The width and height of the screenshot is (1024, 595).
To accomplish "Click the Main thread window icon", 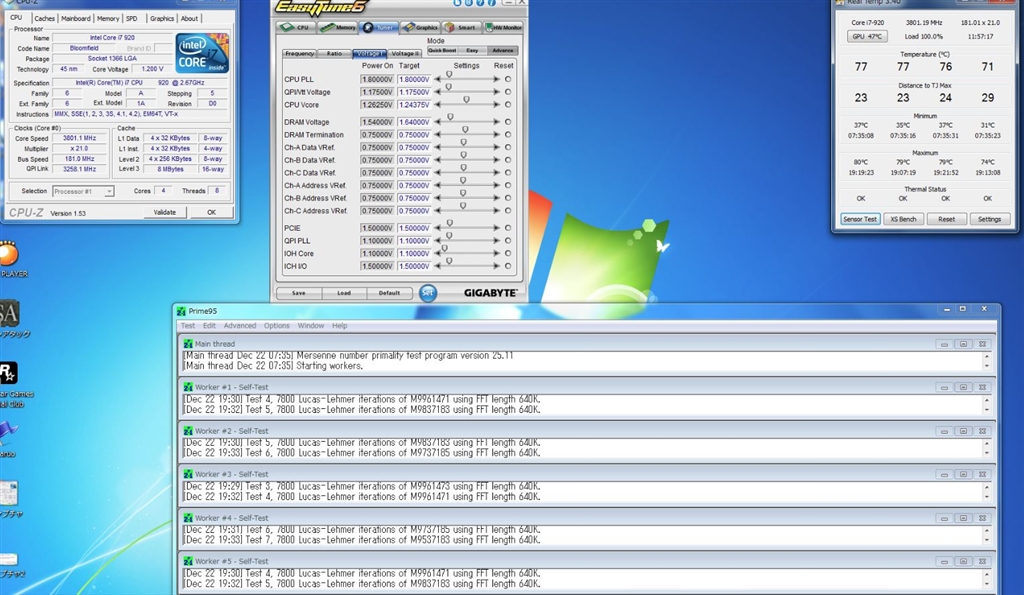I will [188, 344].
